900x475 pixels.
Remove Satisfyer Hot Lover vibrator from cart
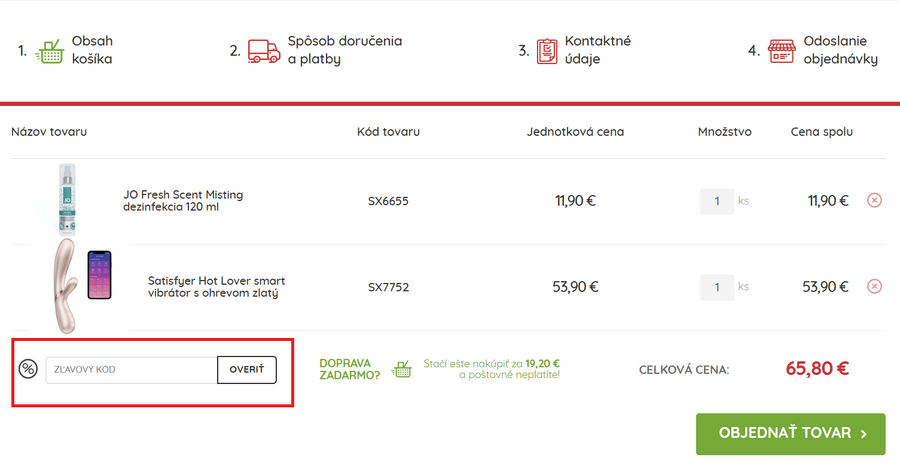874,287
